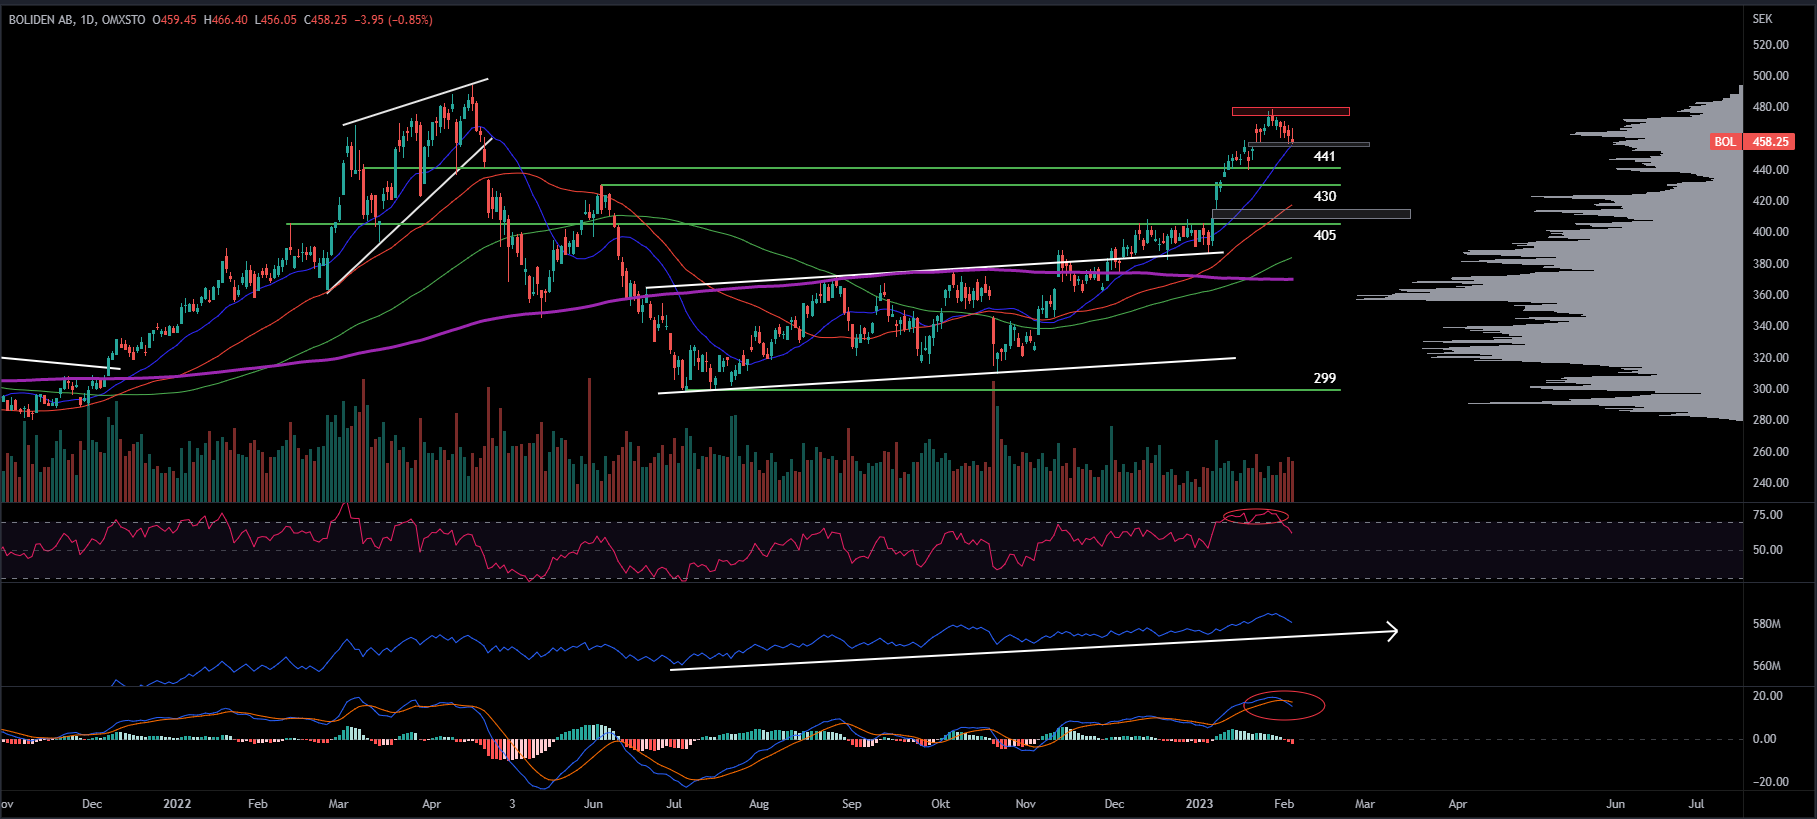Click the red BOL price label
The width and height of the screenshot is (1817, 819).
[1724, 142]
